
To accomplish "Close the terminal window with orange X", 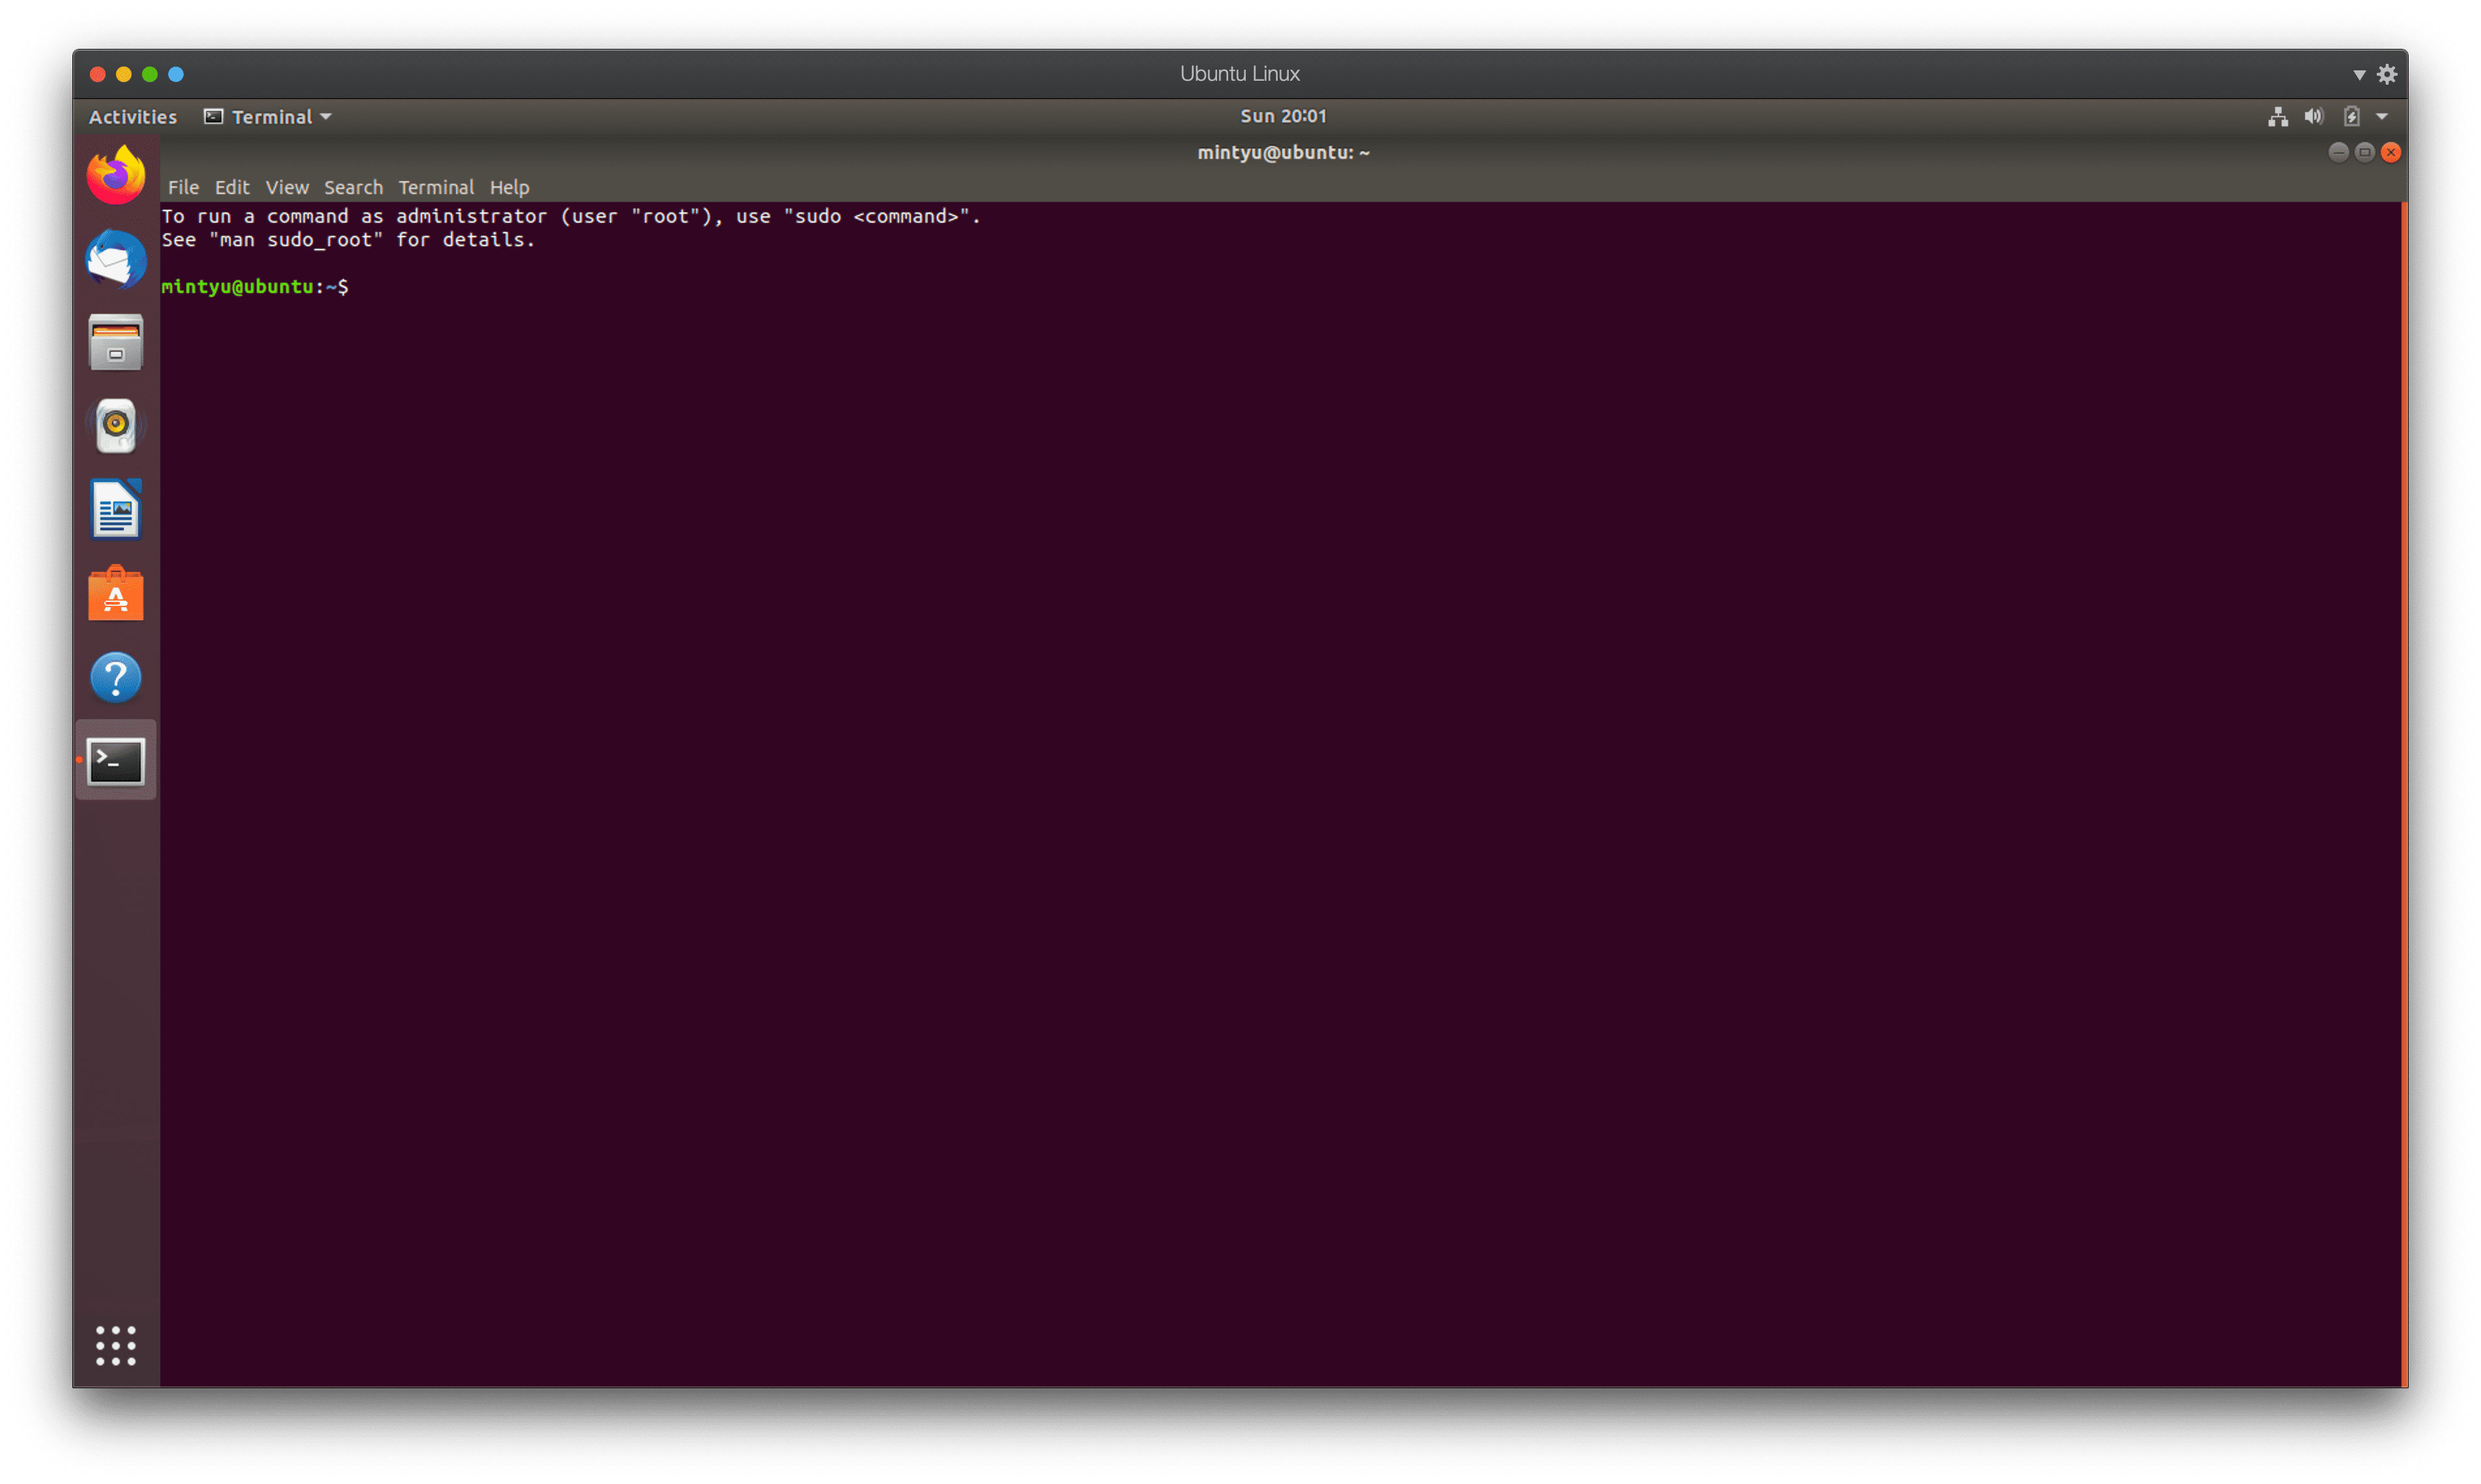I will (x=2390, y=152).
